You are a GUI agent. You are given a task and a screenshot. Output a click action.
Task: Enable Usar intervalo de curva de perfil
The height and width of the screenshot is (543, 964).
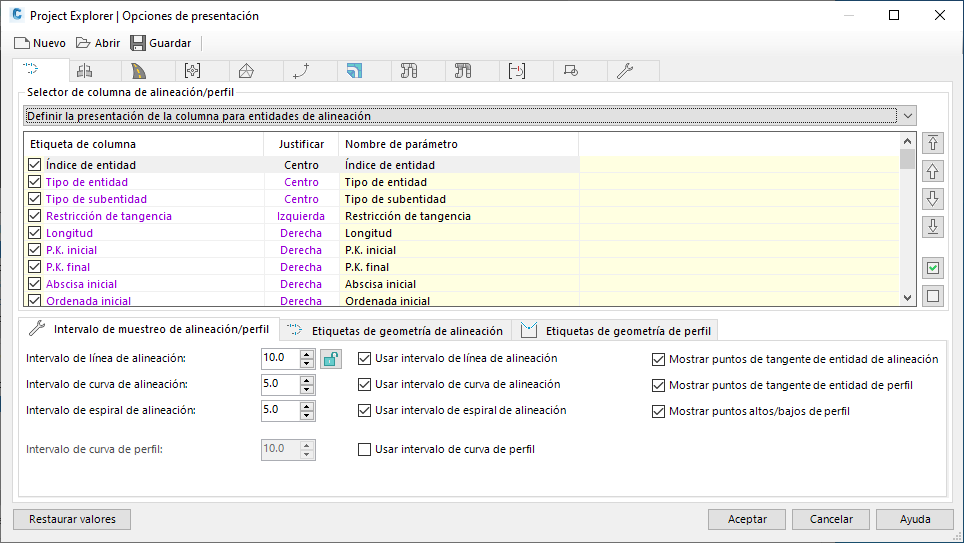click(365, 450)
